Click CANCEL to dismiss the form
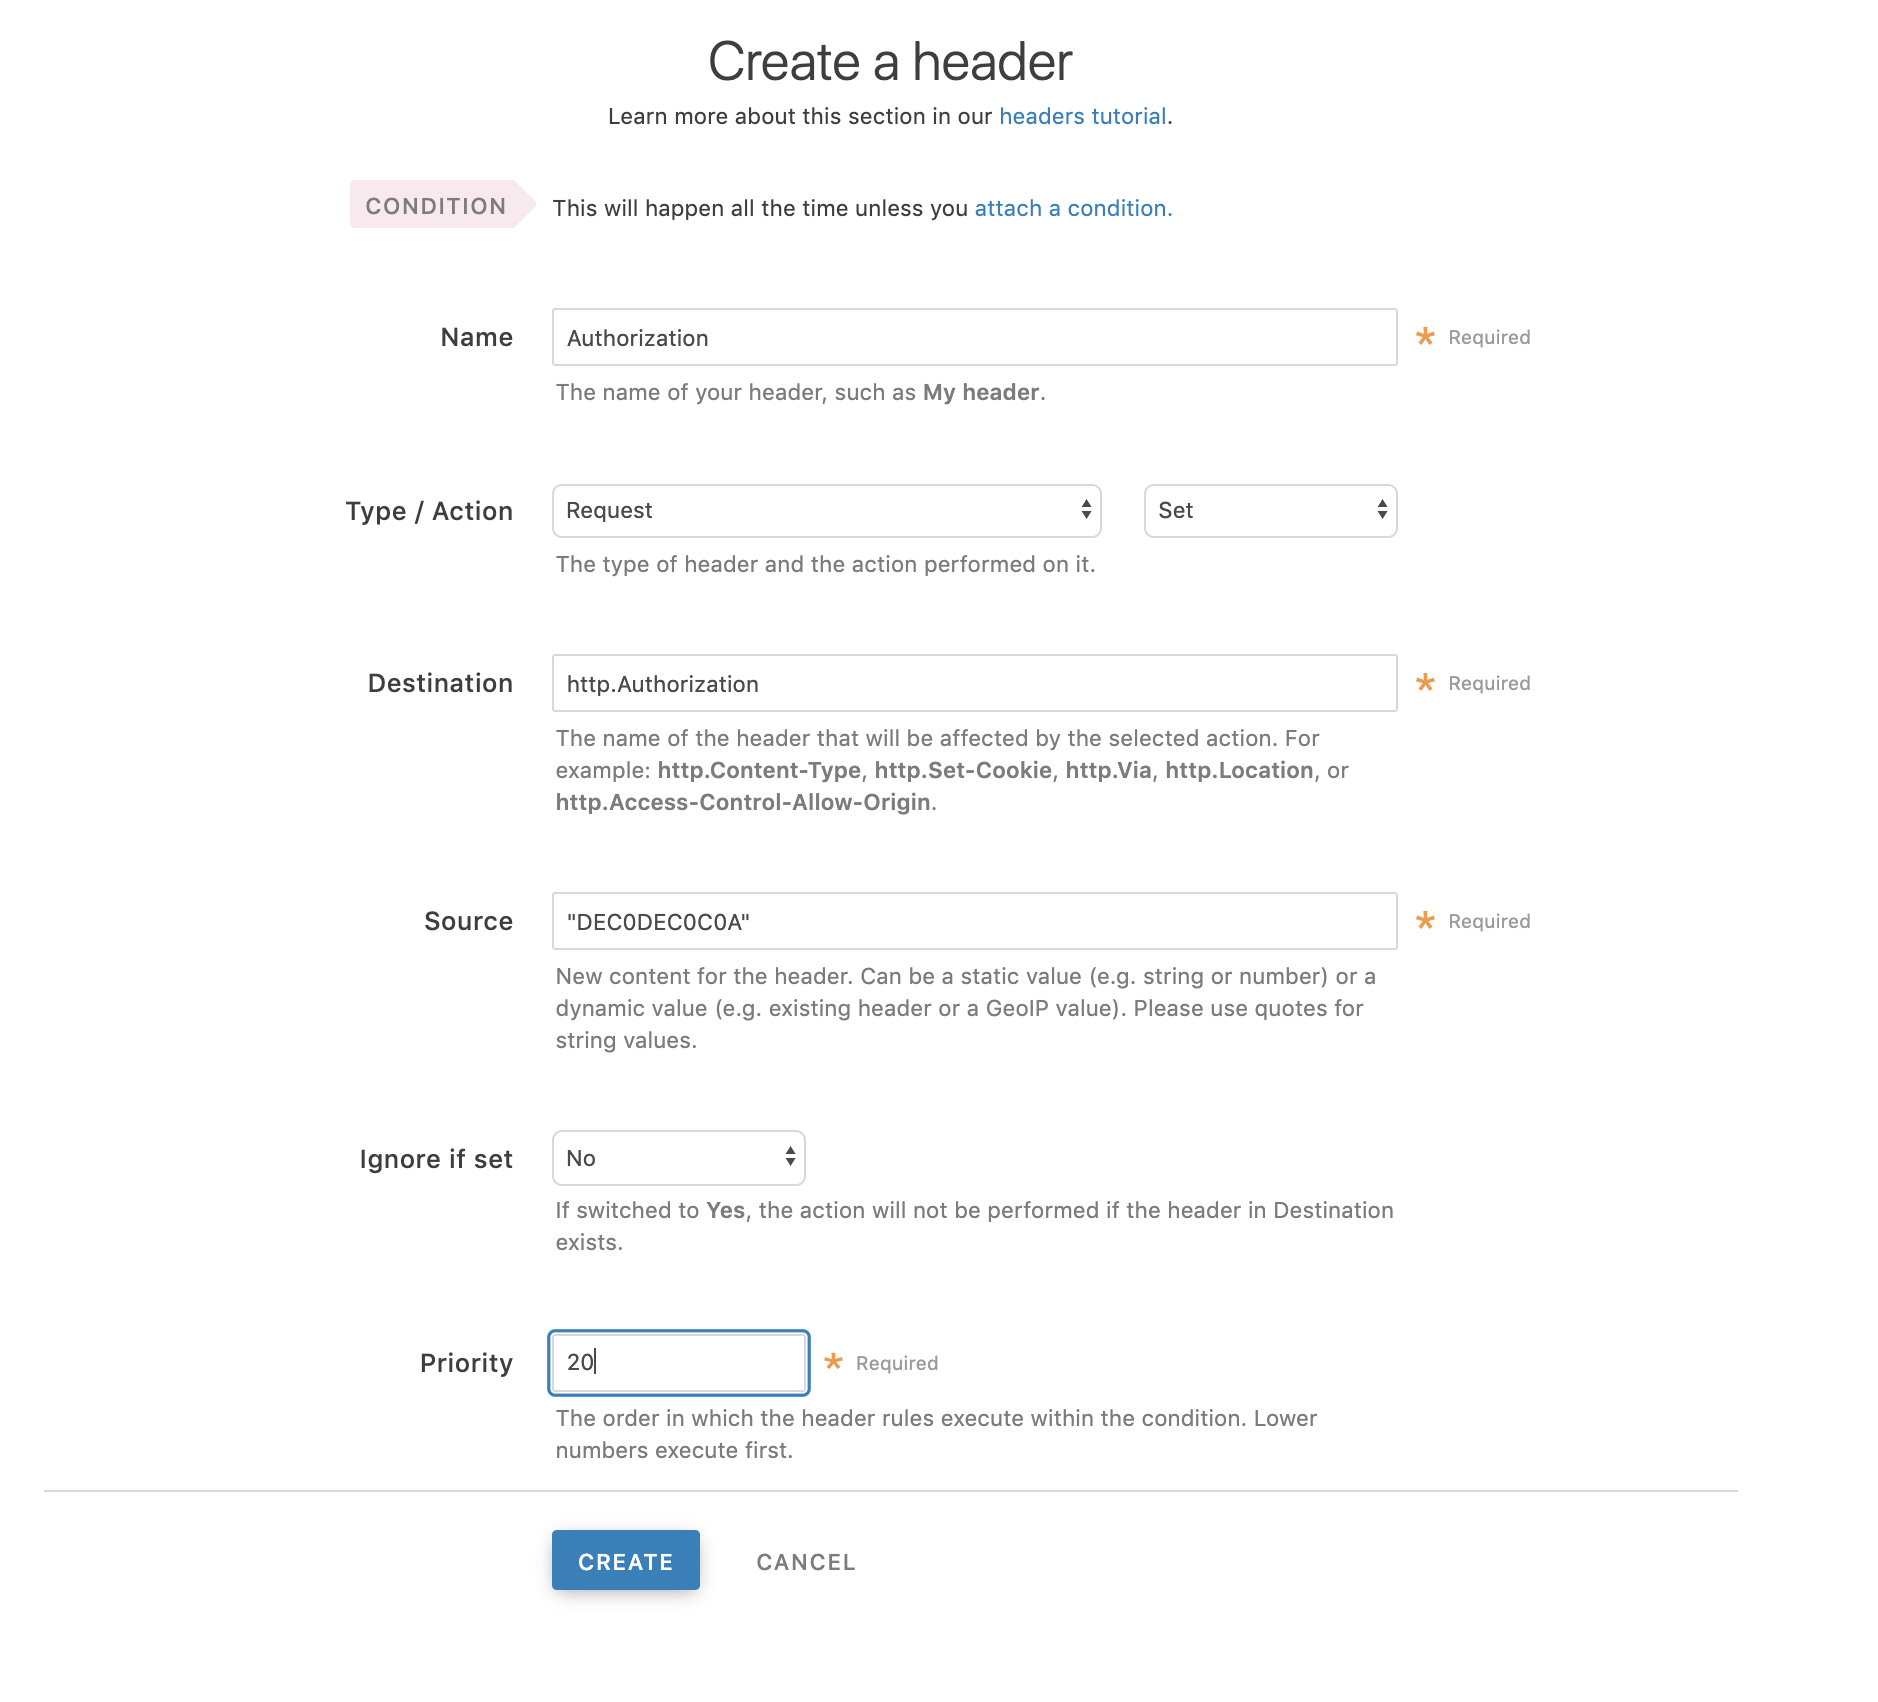Viewport: 1878px width, 1702px height. (805, 1561)
